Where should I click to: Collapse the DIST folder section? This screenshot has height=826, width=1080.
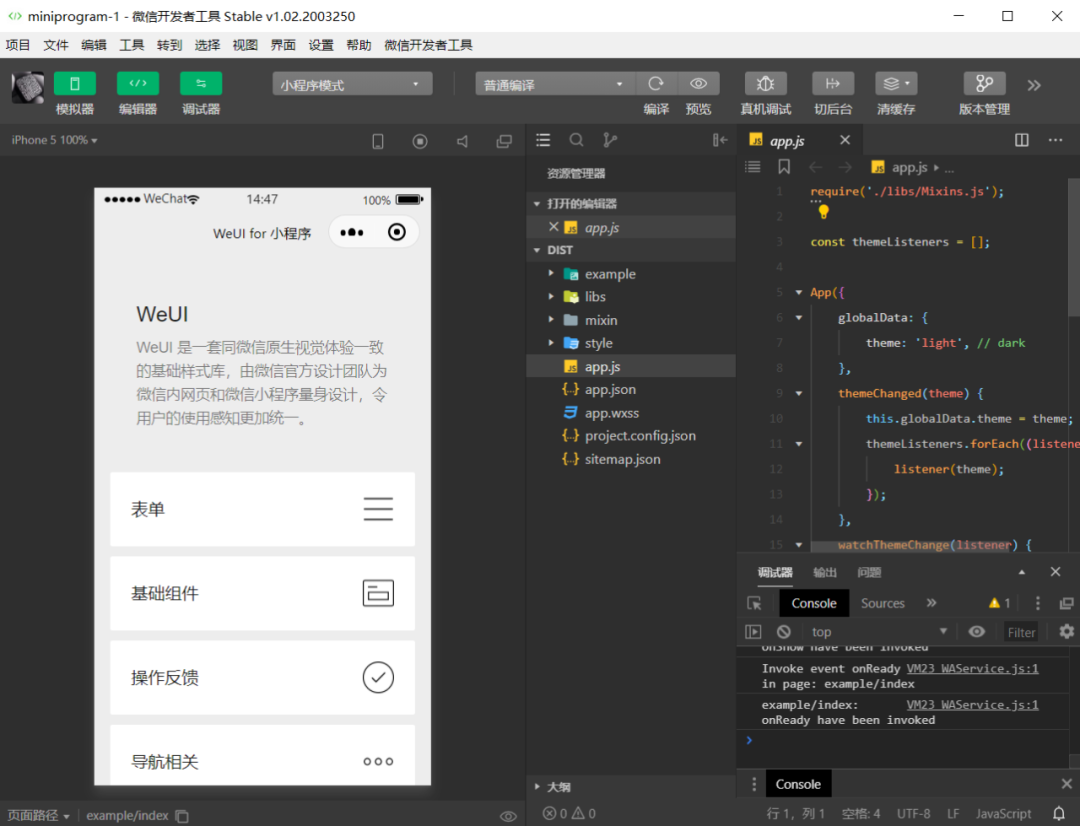(x=631, y=250)
